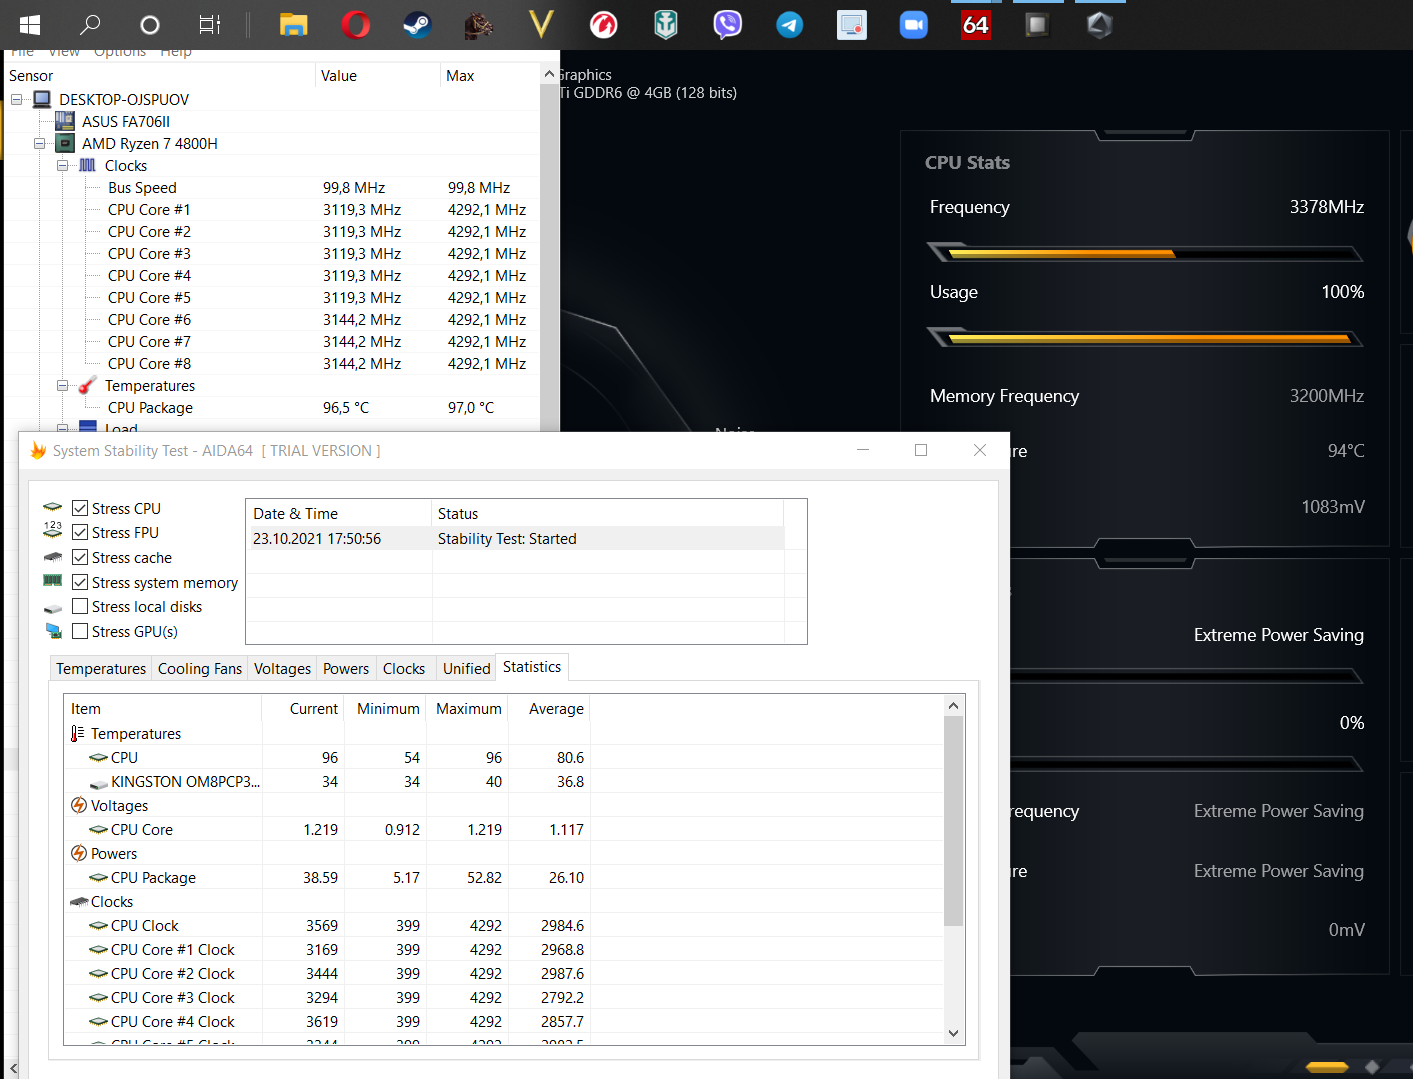Select Bus Speed sensor row

point(272,187)
